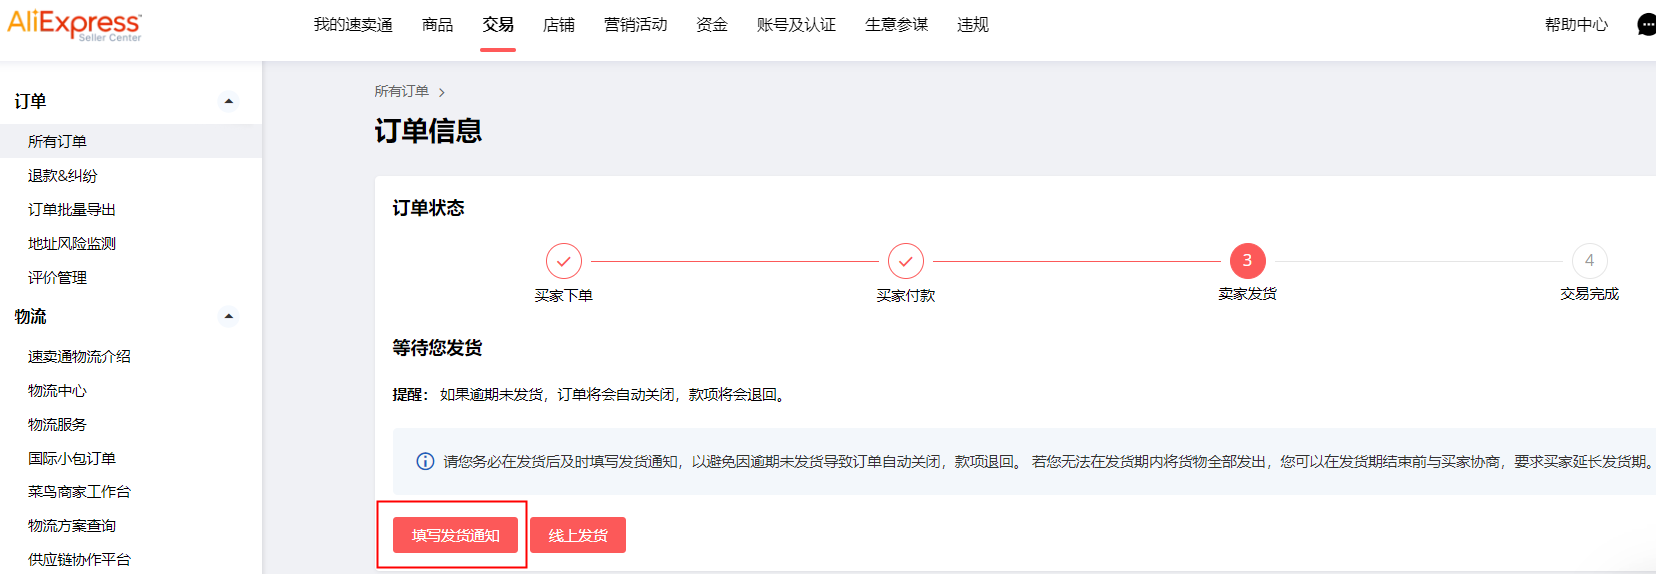
Task: Click step 4 交易完成 circle
Action: pyautogui.click(x=1589, y=260)
